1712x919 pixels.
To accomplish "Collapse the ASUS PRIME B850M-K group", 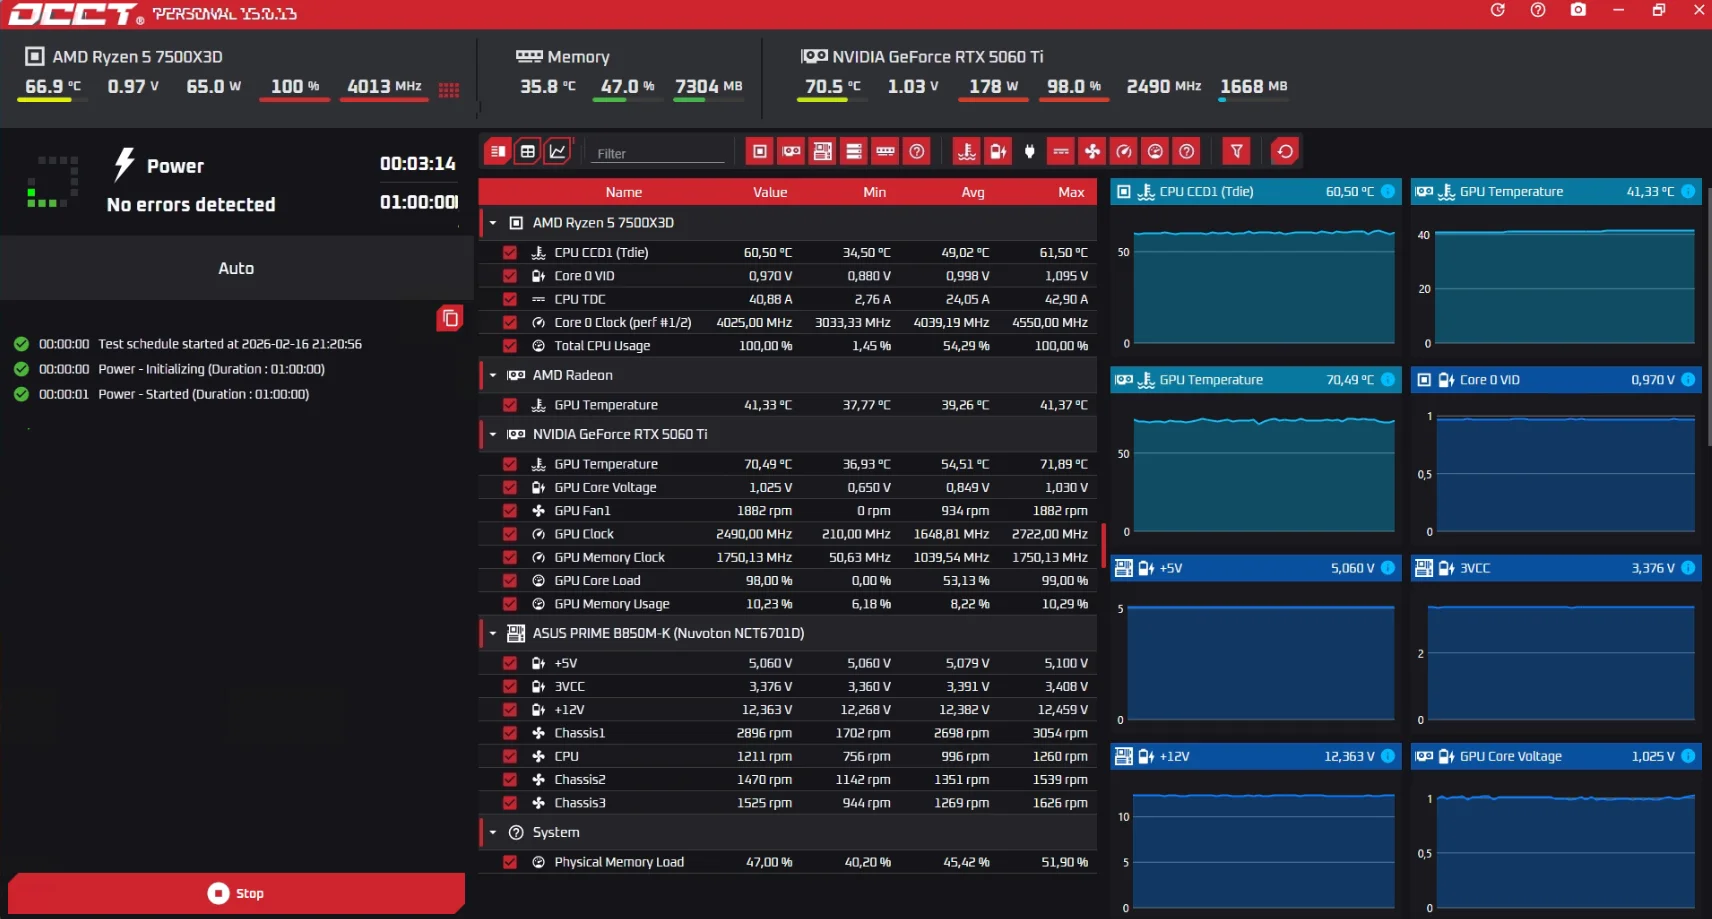I will tap(493, 633).
